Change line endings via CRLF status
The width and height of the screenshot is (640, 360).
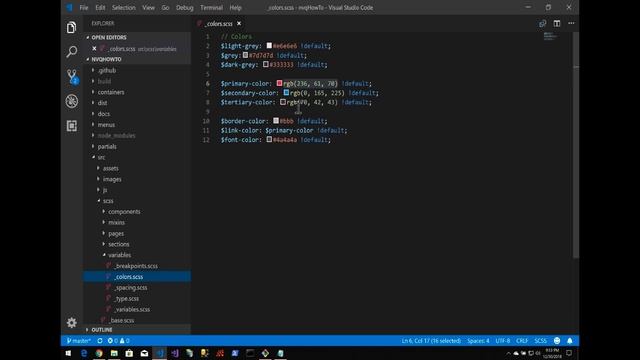(x=522, y=341)
